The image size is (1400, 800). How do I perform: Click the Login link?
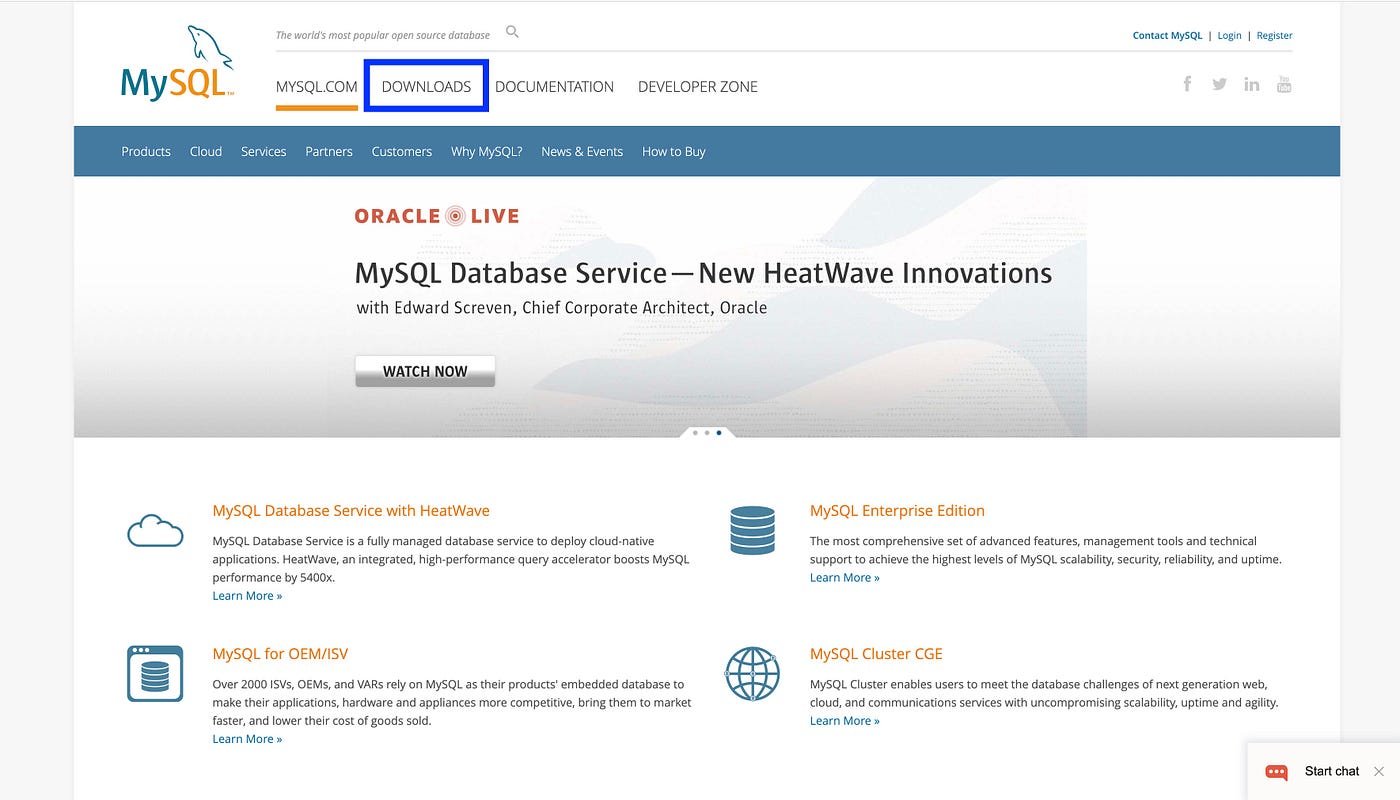click(x=1229, y=36)
